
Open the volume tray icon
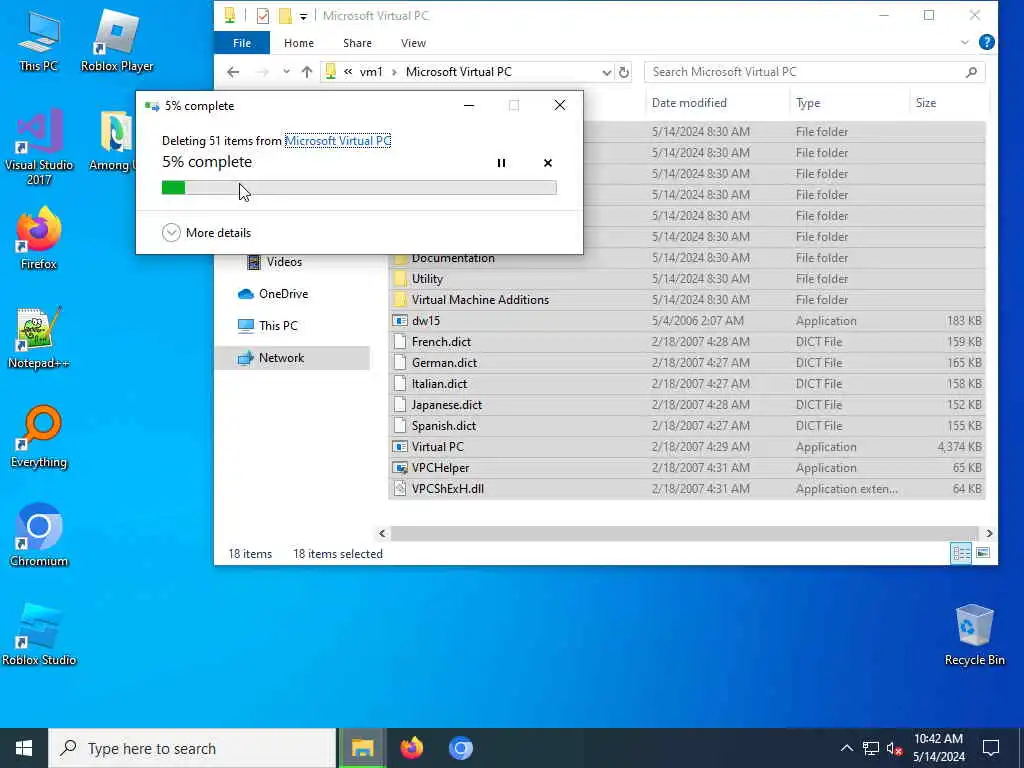point(895,748)
